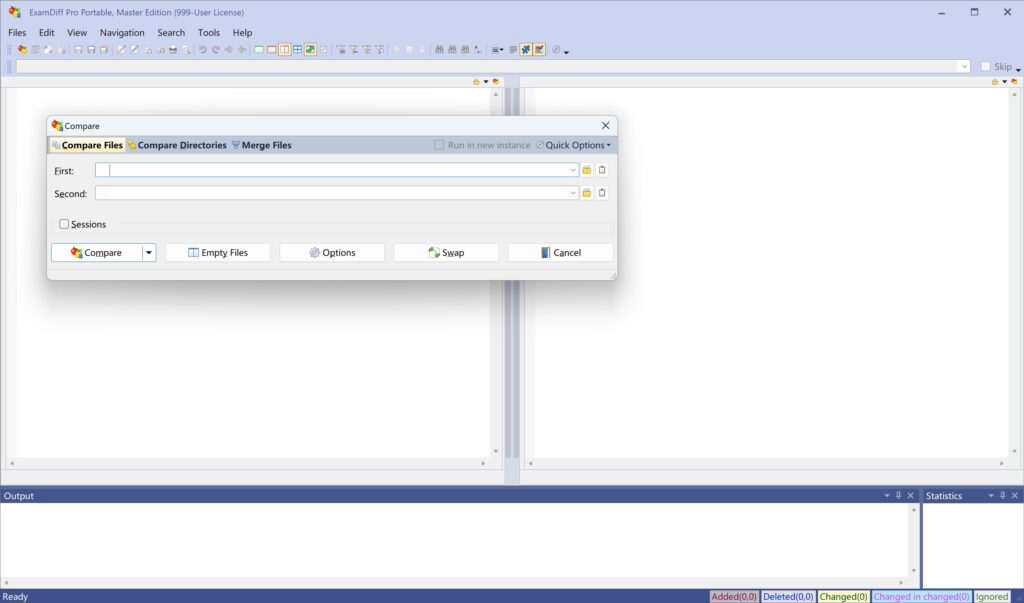Click clipboard icon next to Second field
Viewport: 1024px width, 603px height.
(602, 193)
